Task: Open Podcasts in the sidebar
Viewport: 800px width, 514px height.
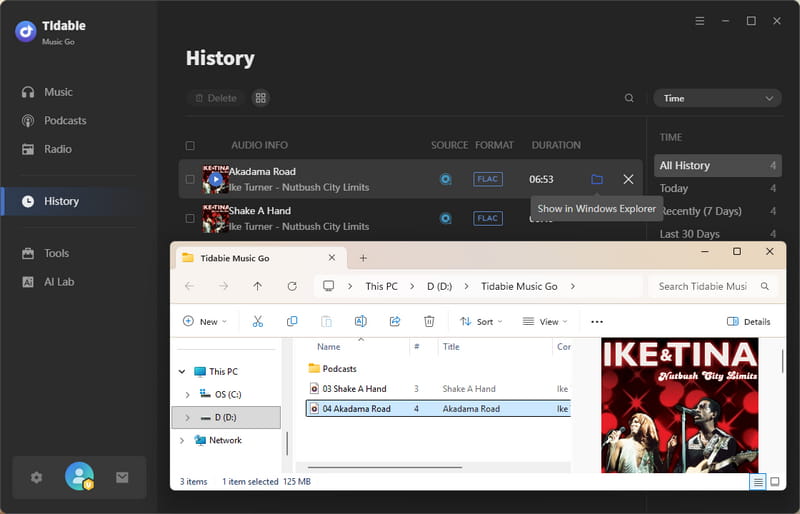Action: tap(65, 120)
